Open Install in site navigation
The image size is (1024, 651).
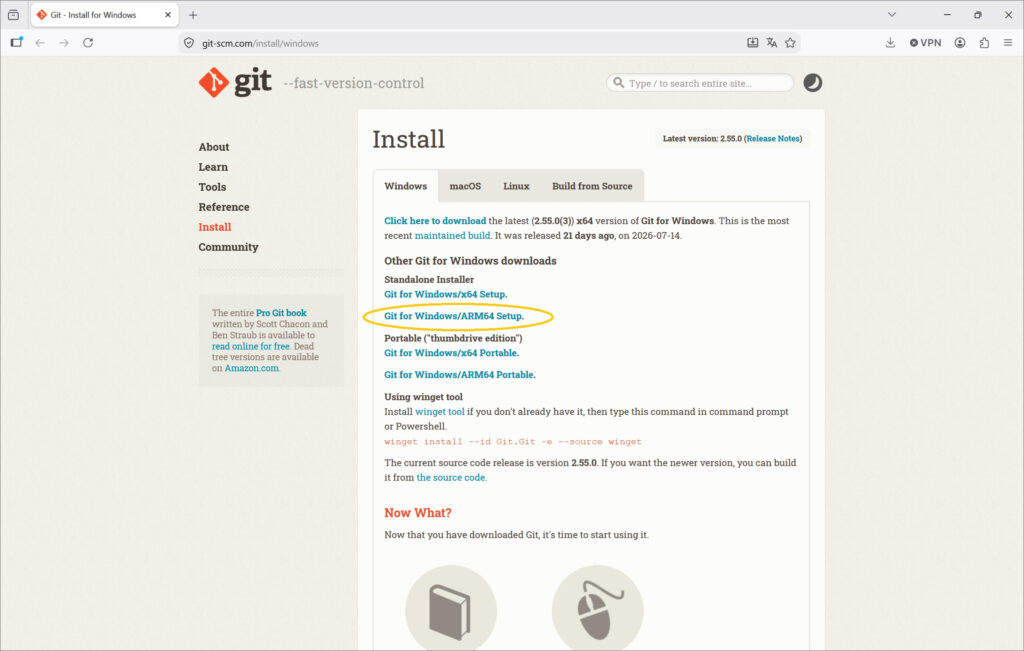pyautogui.click(x=215, y=227)
